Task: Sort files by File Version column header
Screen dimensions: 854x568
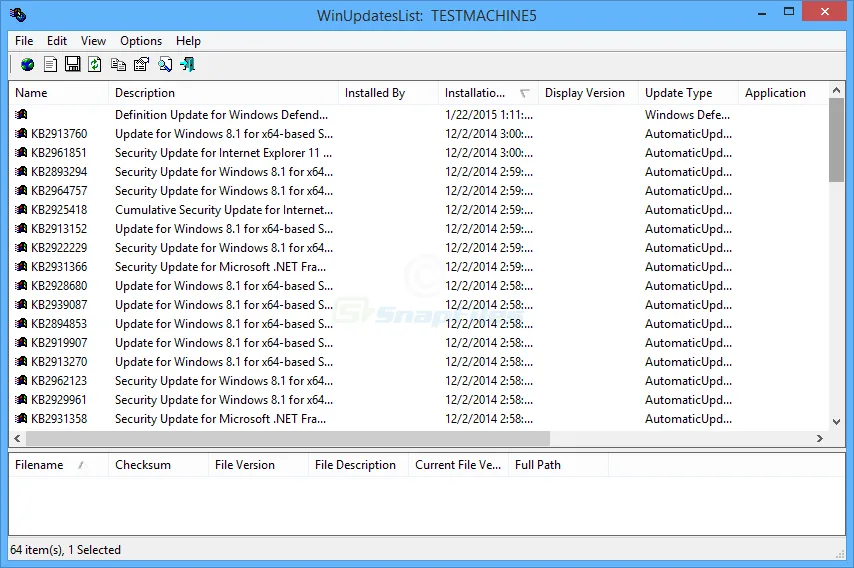Action: pos(258,465)
